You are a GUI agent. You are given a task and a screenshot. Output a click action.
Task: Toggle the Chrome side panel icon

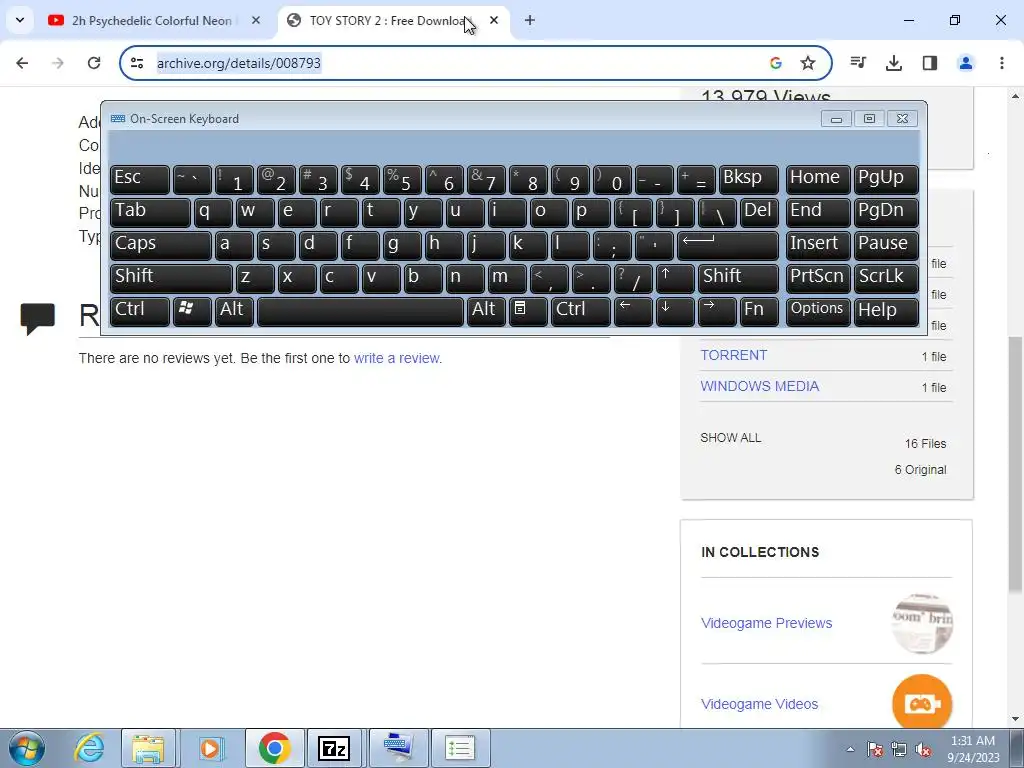coord(930,63)
